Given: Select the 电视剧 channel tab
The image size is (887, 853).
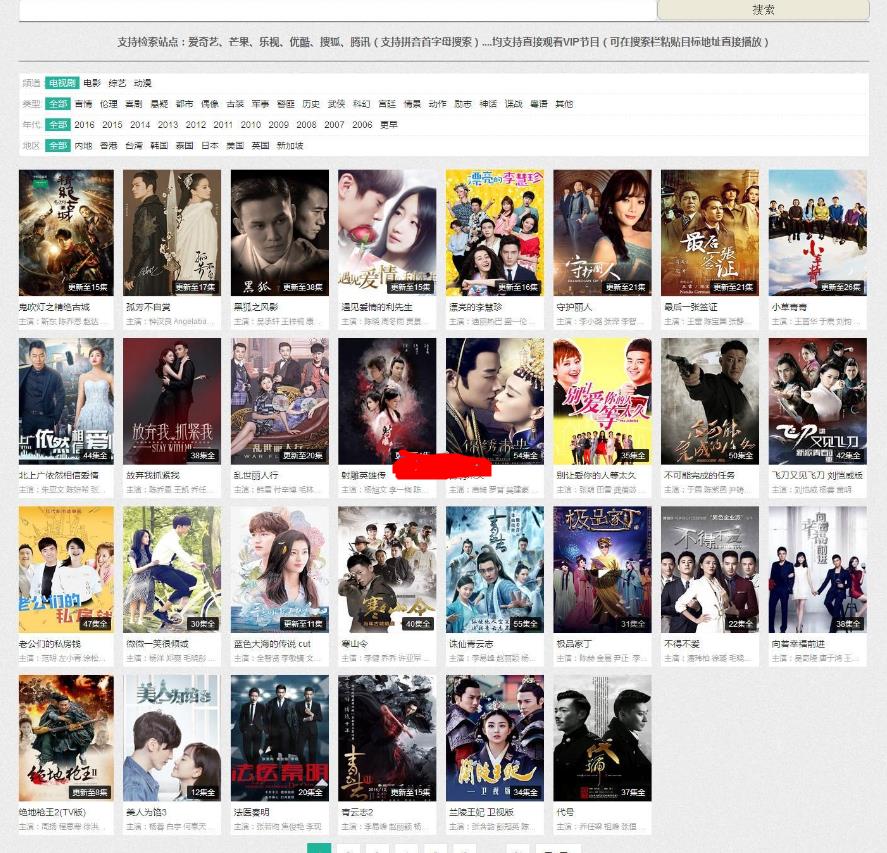Looking at the screenshot, I should coord(62,83).
